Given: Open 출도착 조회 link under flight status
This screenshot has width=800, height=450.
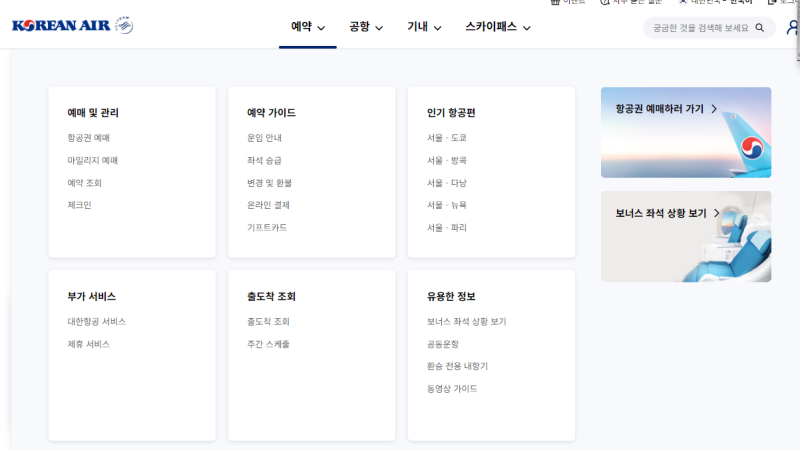Looking at the screenshot, I should point(268,321).
